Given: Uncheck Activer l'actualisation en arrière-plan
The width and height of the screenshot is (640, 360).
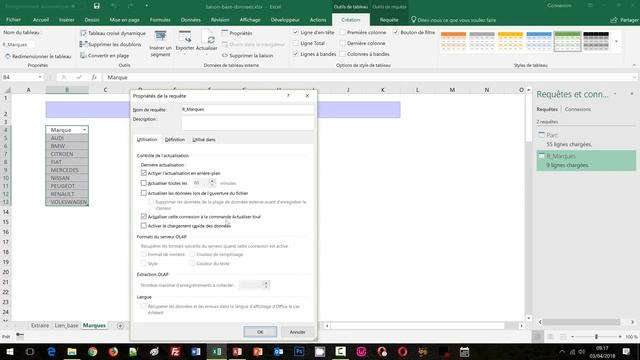Looking at the screenshot, I should [x=144, y=173].
